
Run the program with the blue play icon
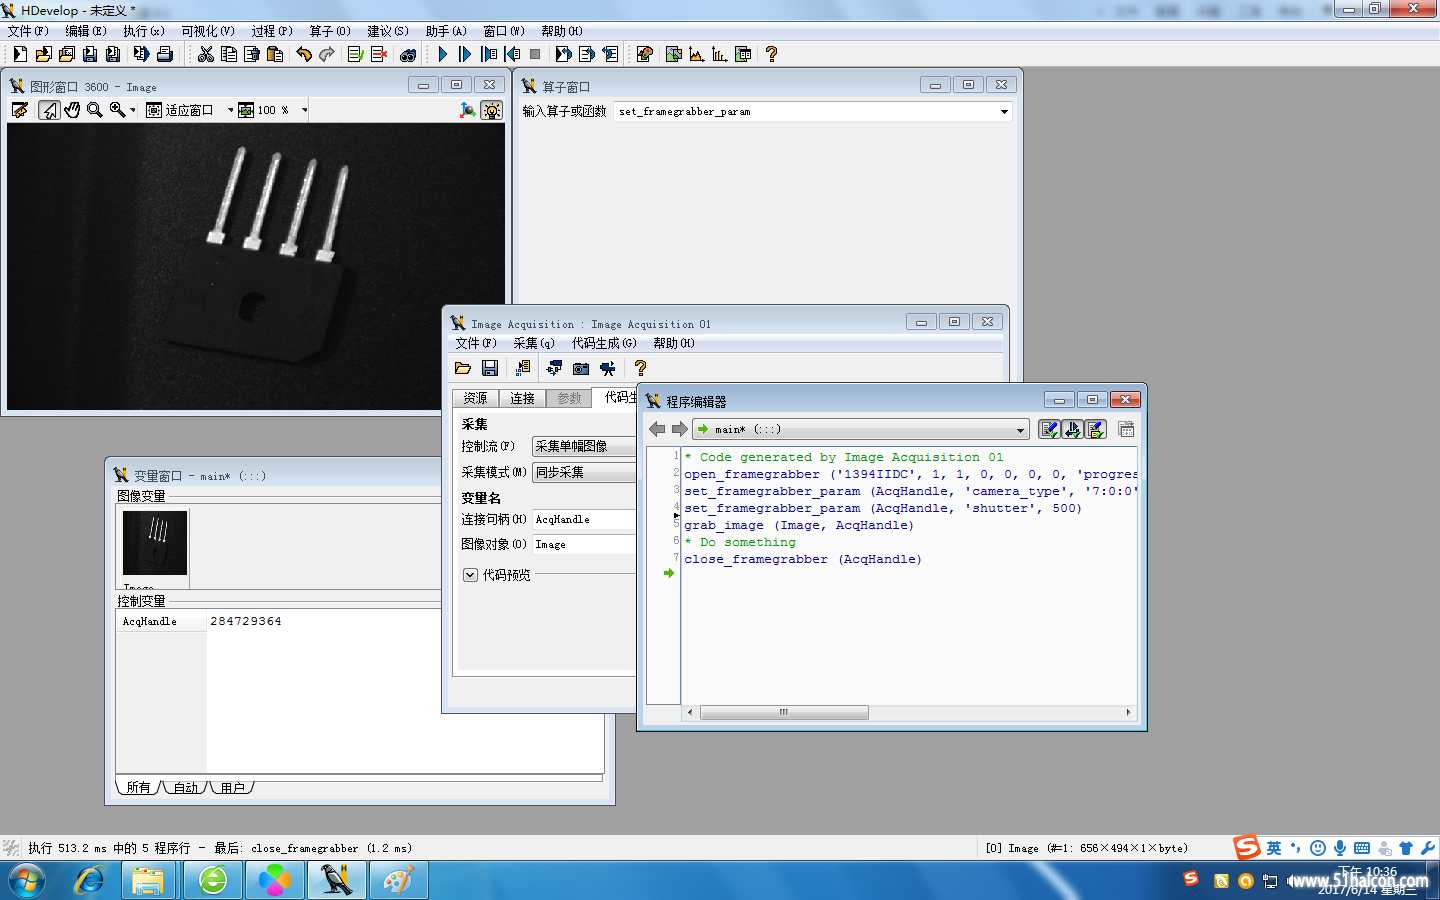tap(443, 54)
